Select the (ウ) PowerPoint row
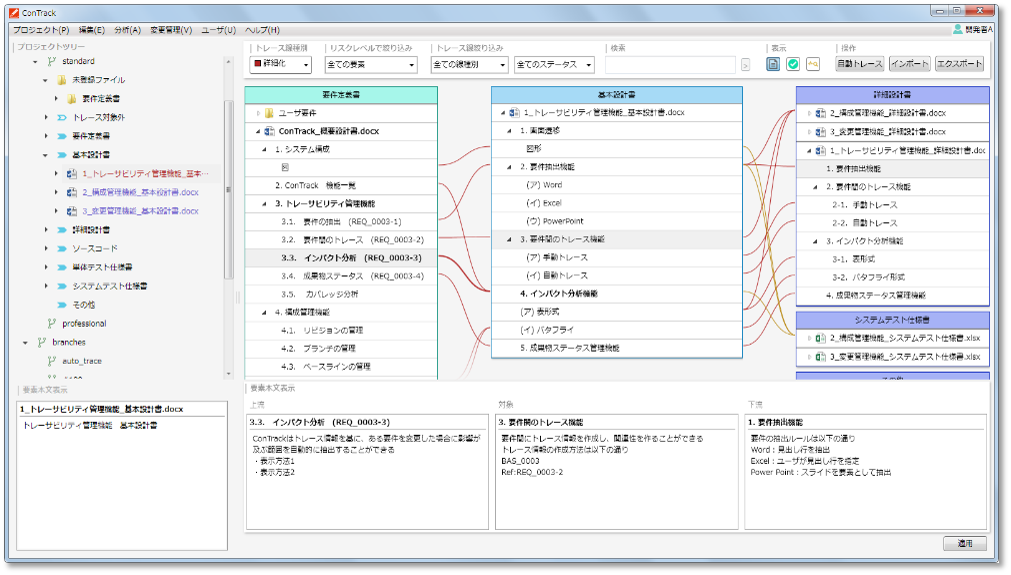This screenshot has height=575, width=1011. (617, 221)
